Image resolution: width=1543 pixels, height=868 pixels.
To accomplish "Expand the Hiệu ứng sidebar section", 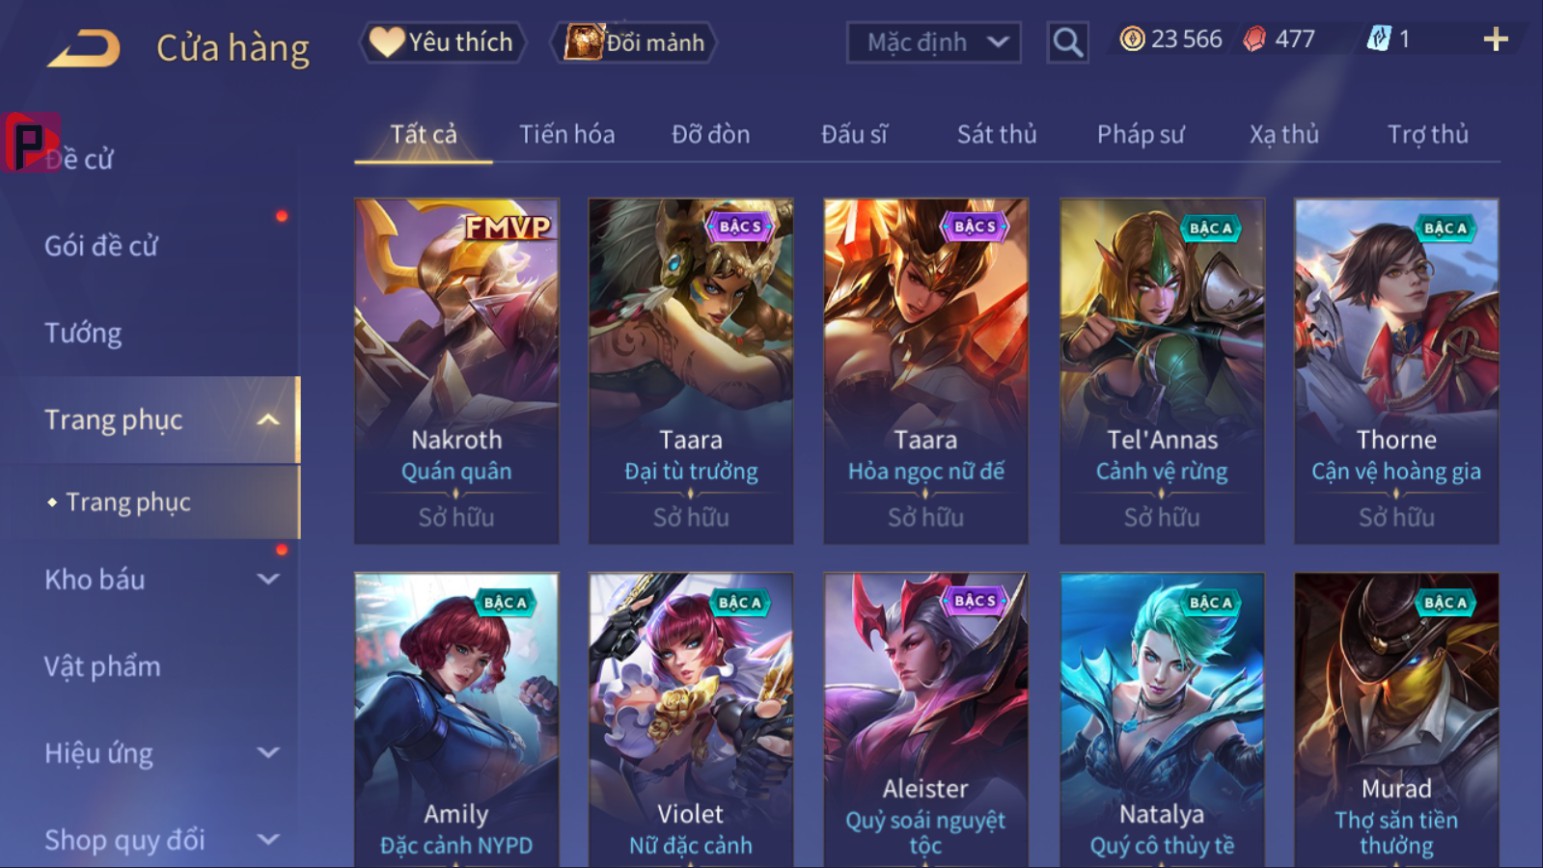I will [267, 753].
